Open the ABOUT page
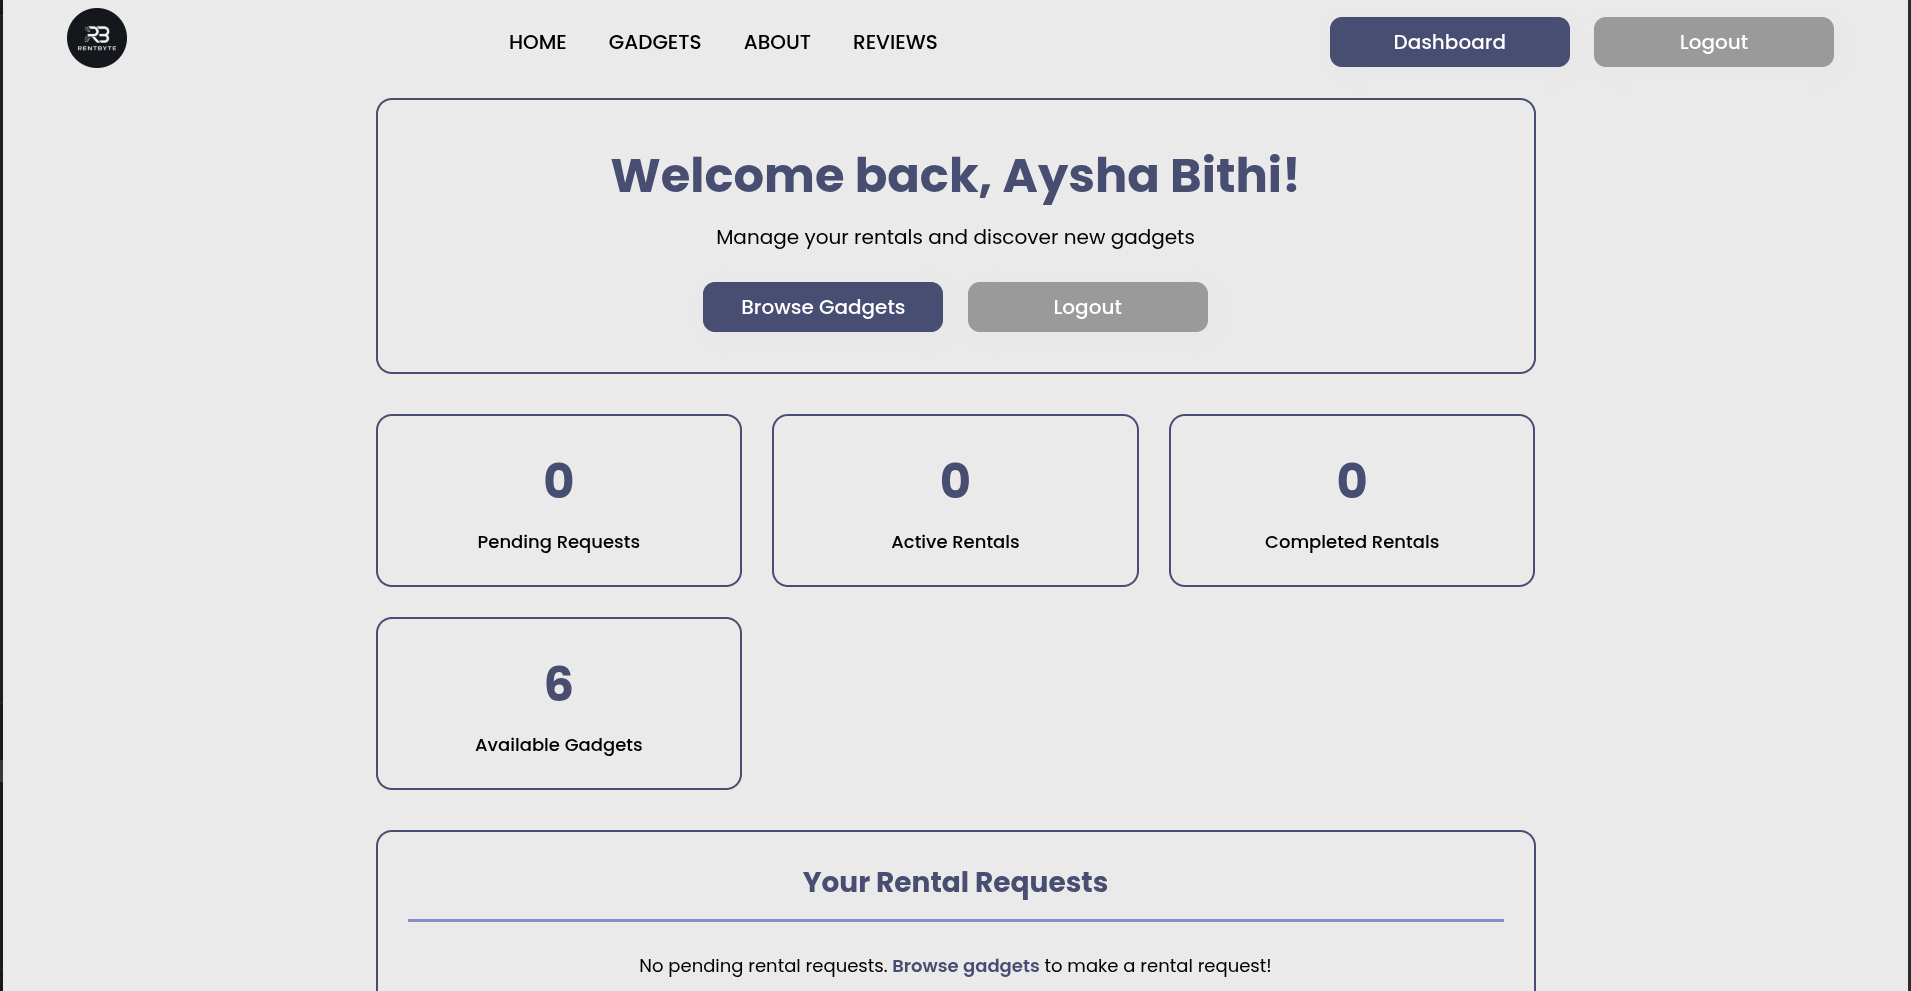 click(777, 42)
